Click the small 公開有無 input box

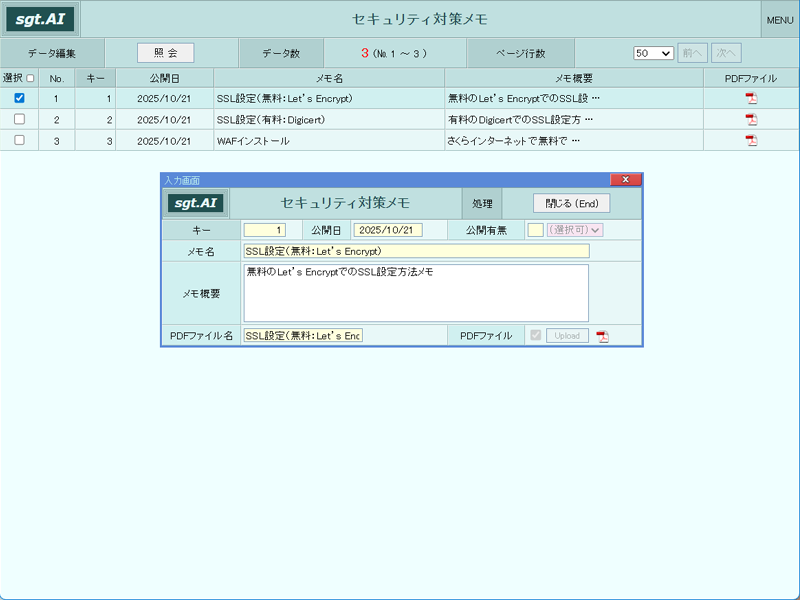(535, 230)
